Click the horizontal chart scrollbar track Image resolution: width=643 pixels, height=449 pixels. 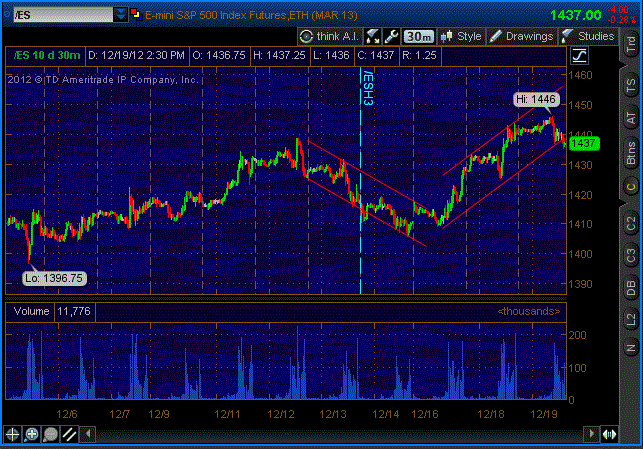click(340, 434)
